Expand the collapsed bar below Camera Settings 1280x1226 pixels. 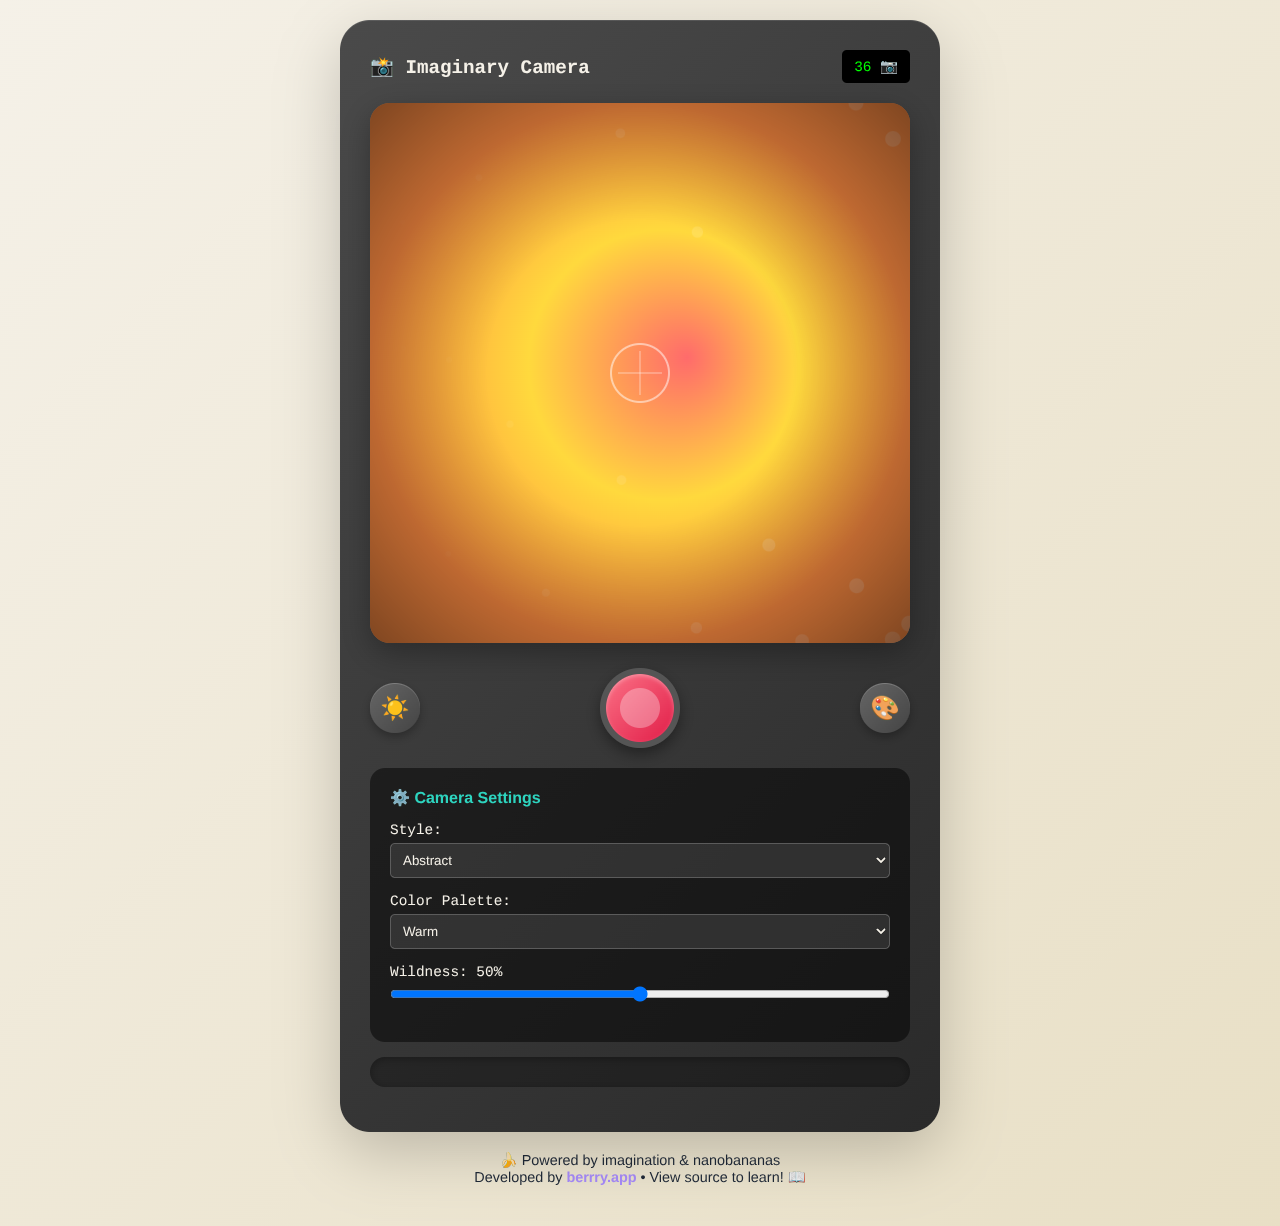click(x=639, y=1071)
